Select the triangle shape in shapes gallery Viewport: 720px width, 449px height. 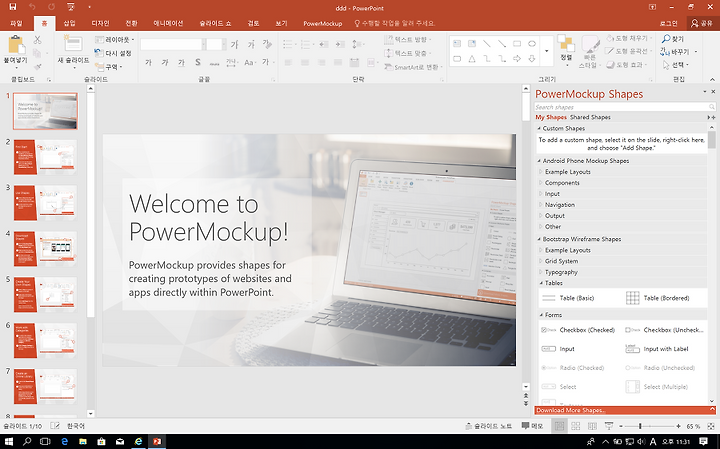(472, 59)
